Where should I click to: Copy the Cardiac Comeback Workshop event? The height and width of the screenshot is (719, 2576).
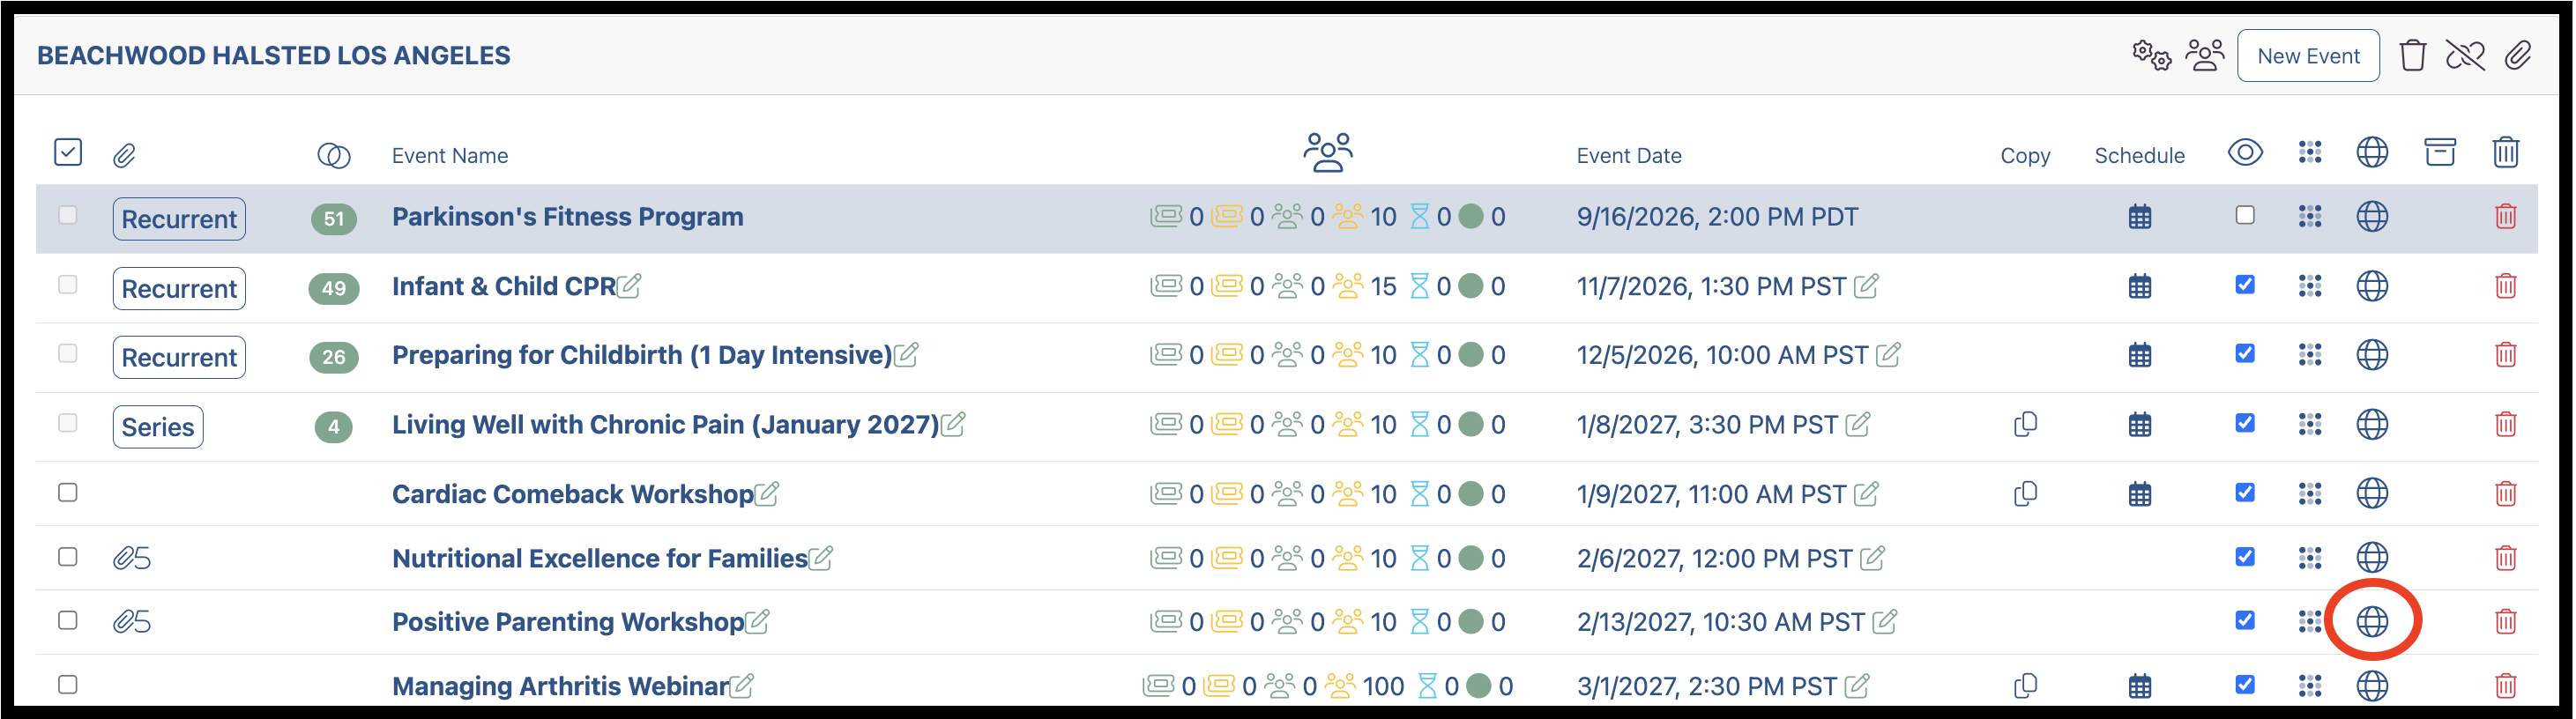(2025, 494)
